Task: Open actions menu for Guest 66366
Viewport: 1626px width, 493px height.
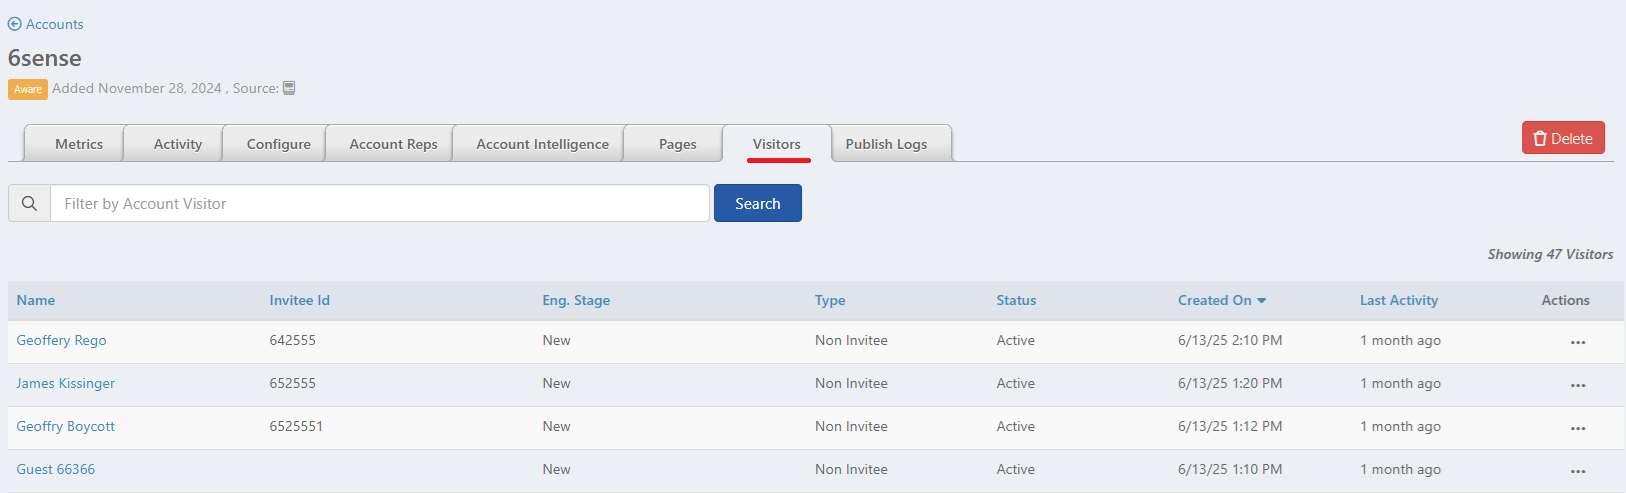Action: (x=1578, y=471)
